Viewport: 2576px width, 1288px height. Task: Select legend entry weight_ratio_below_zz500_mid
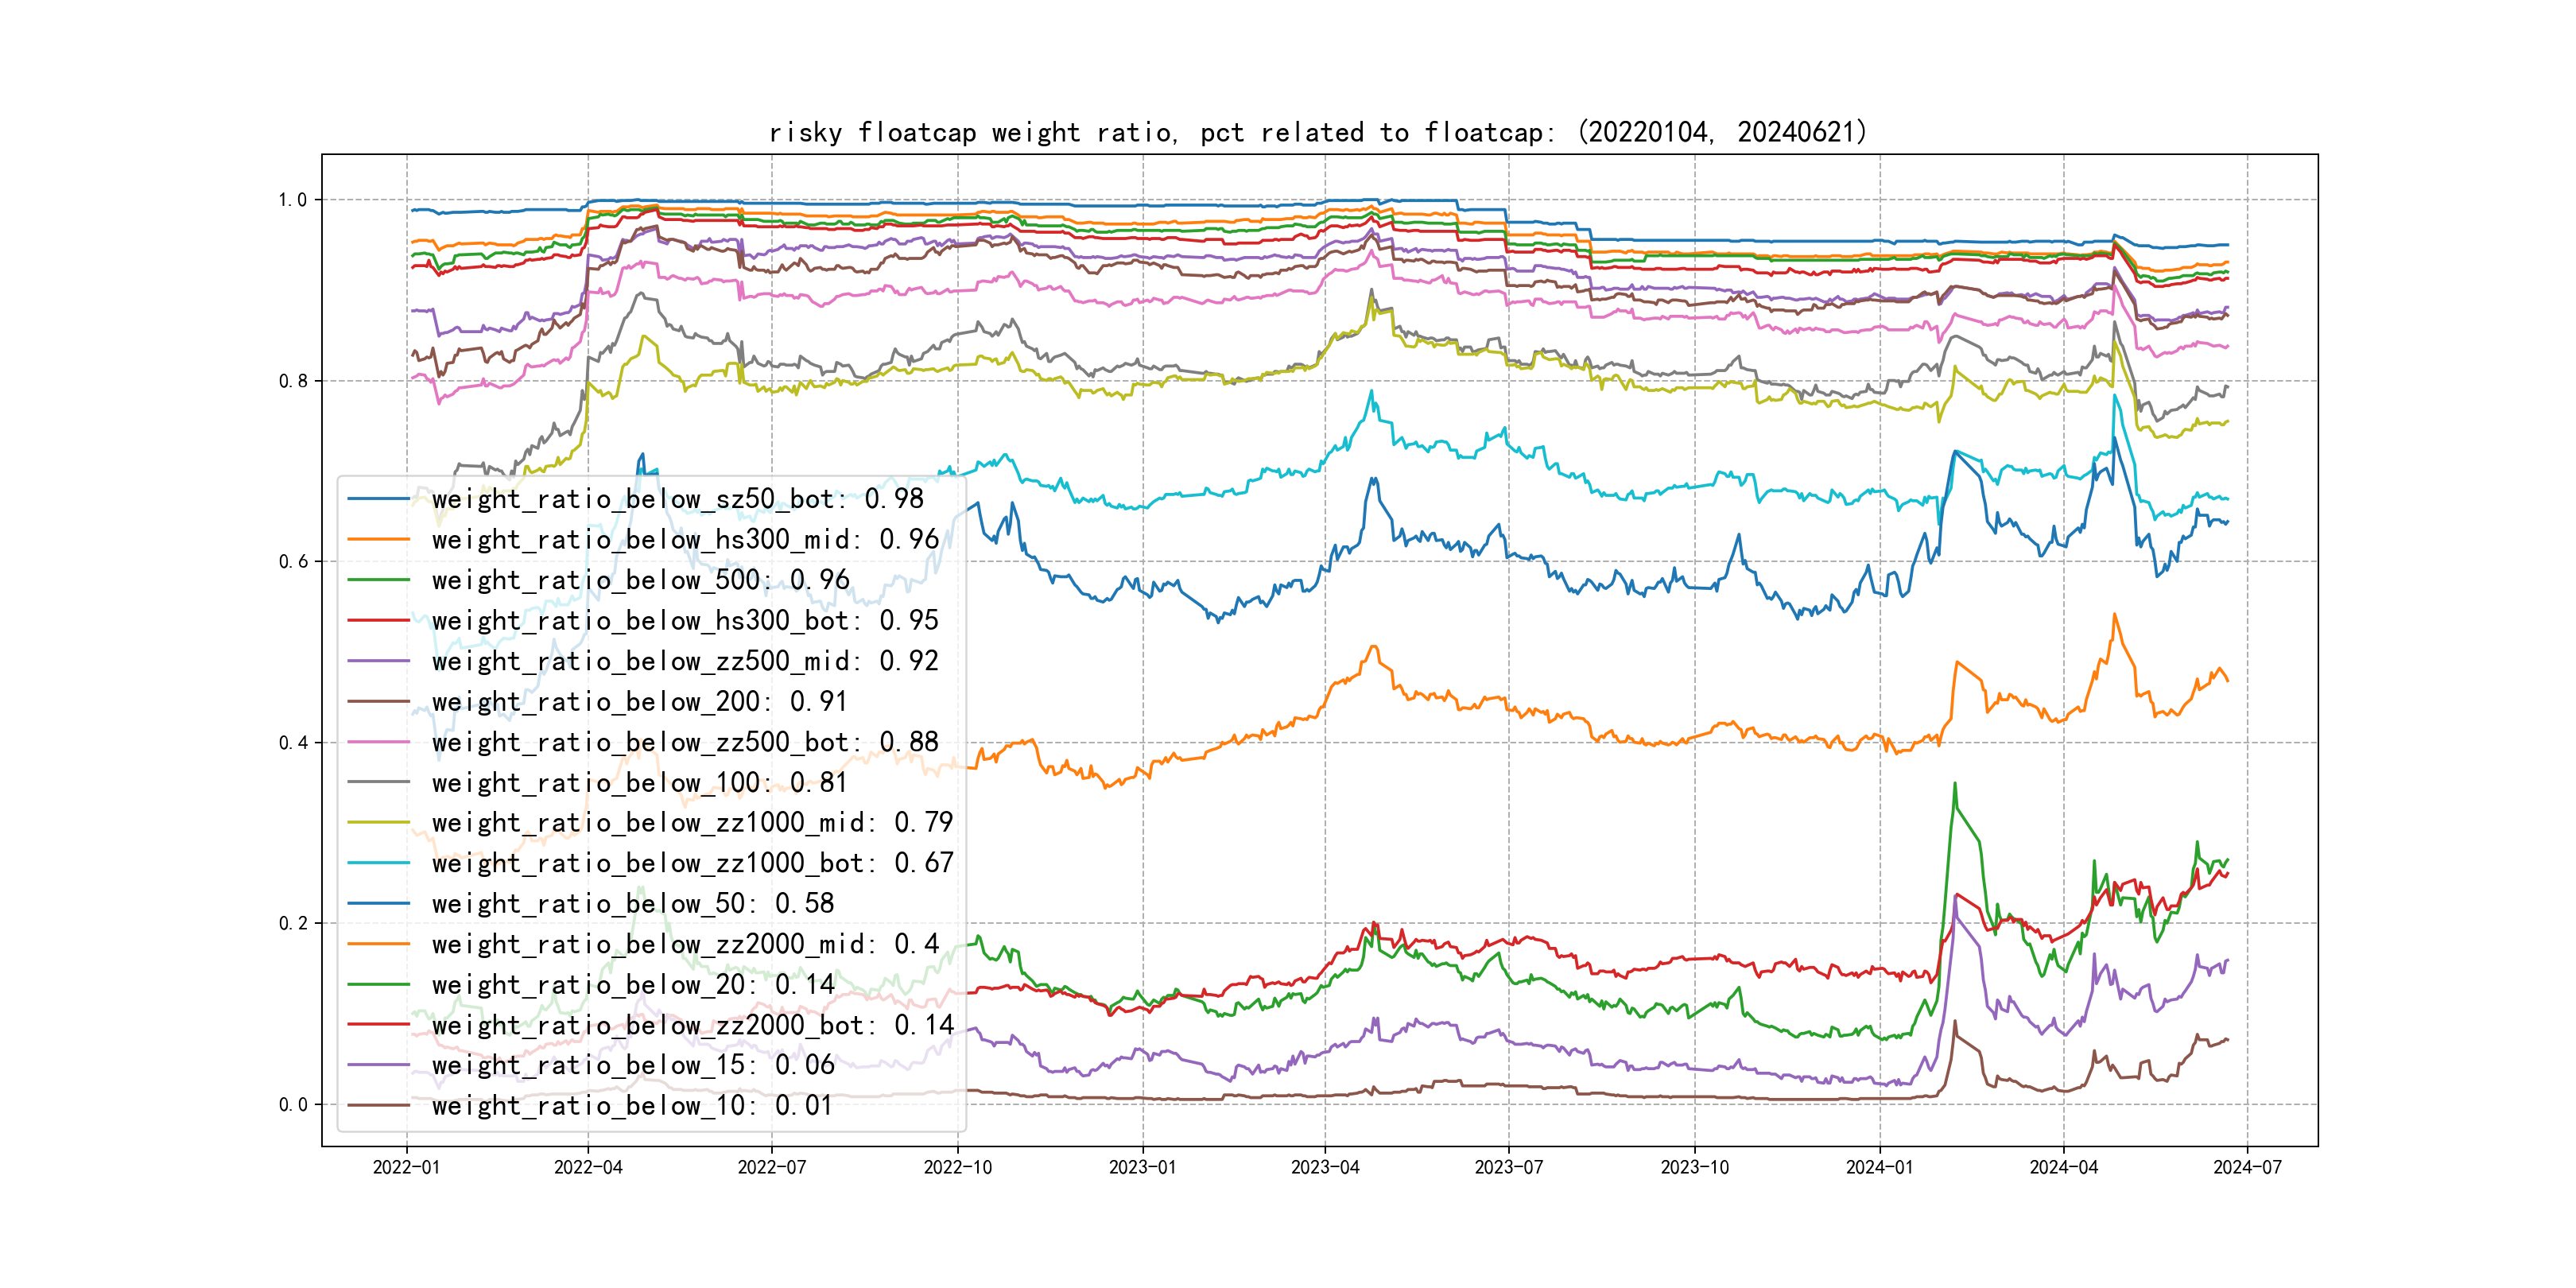[685, 661]
